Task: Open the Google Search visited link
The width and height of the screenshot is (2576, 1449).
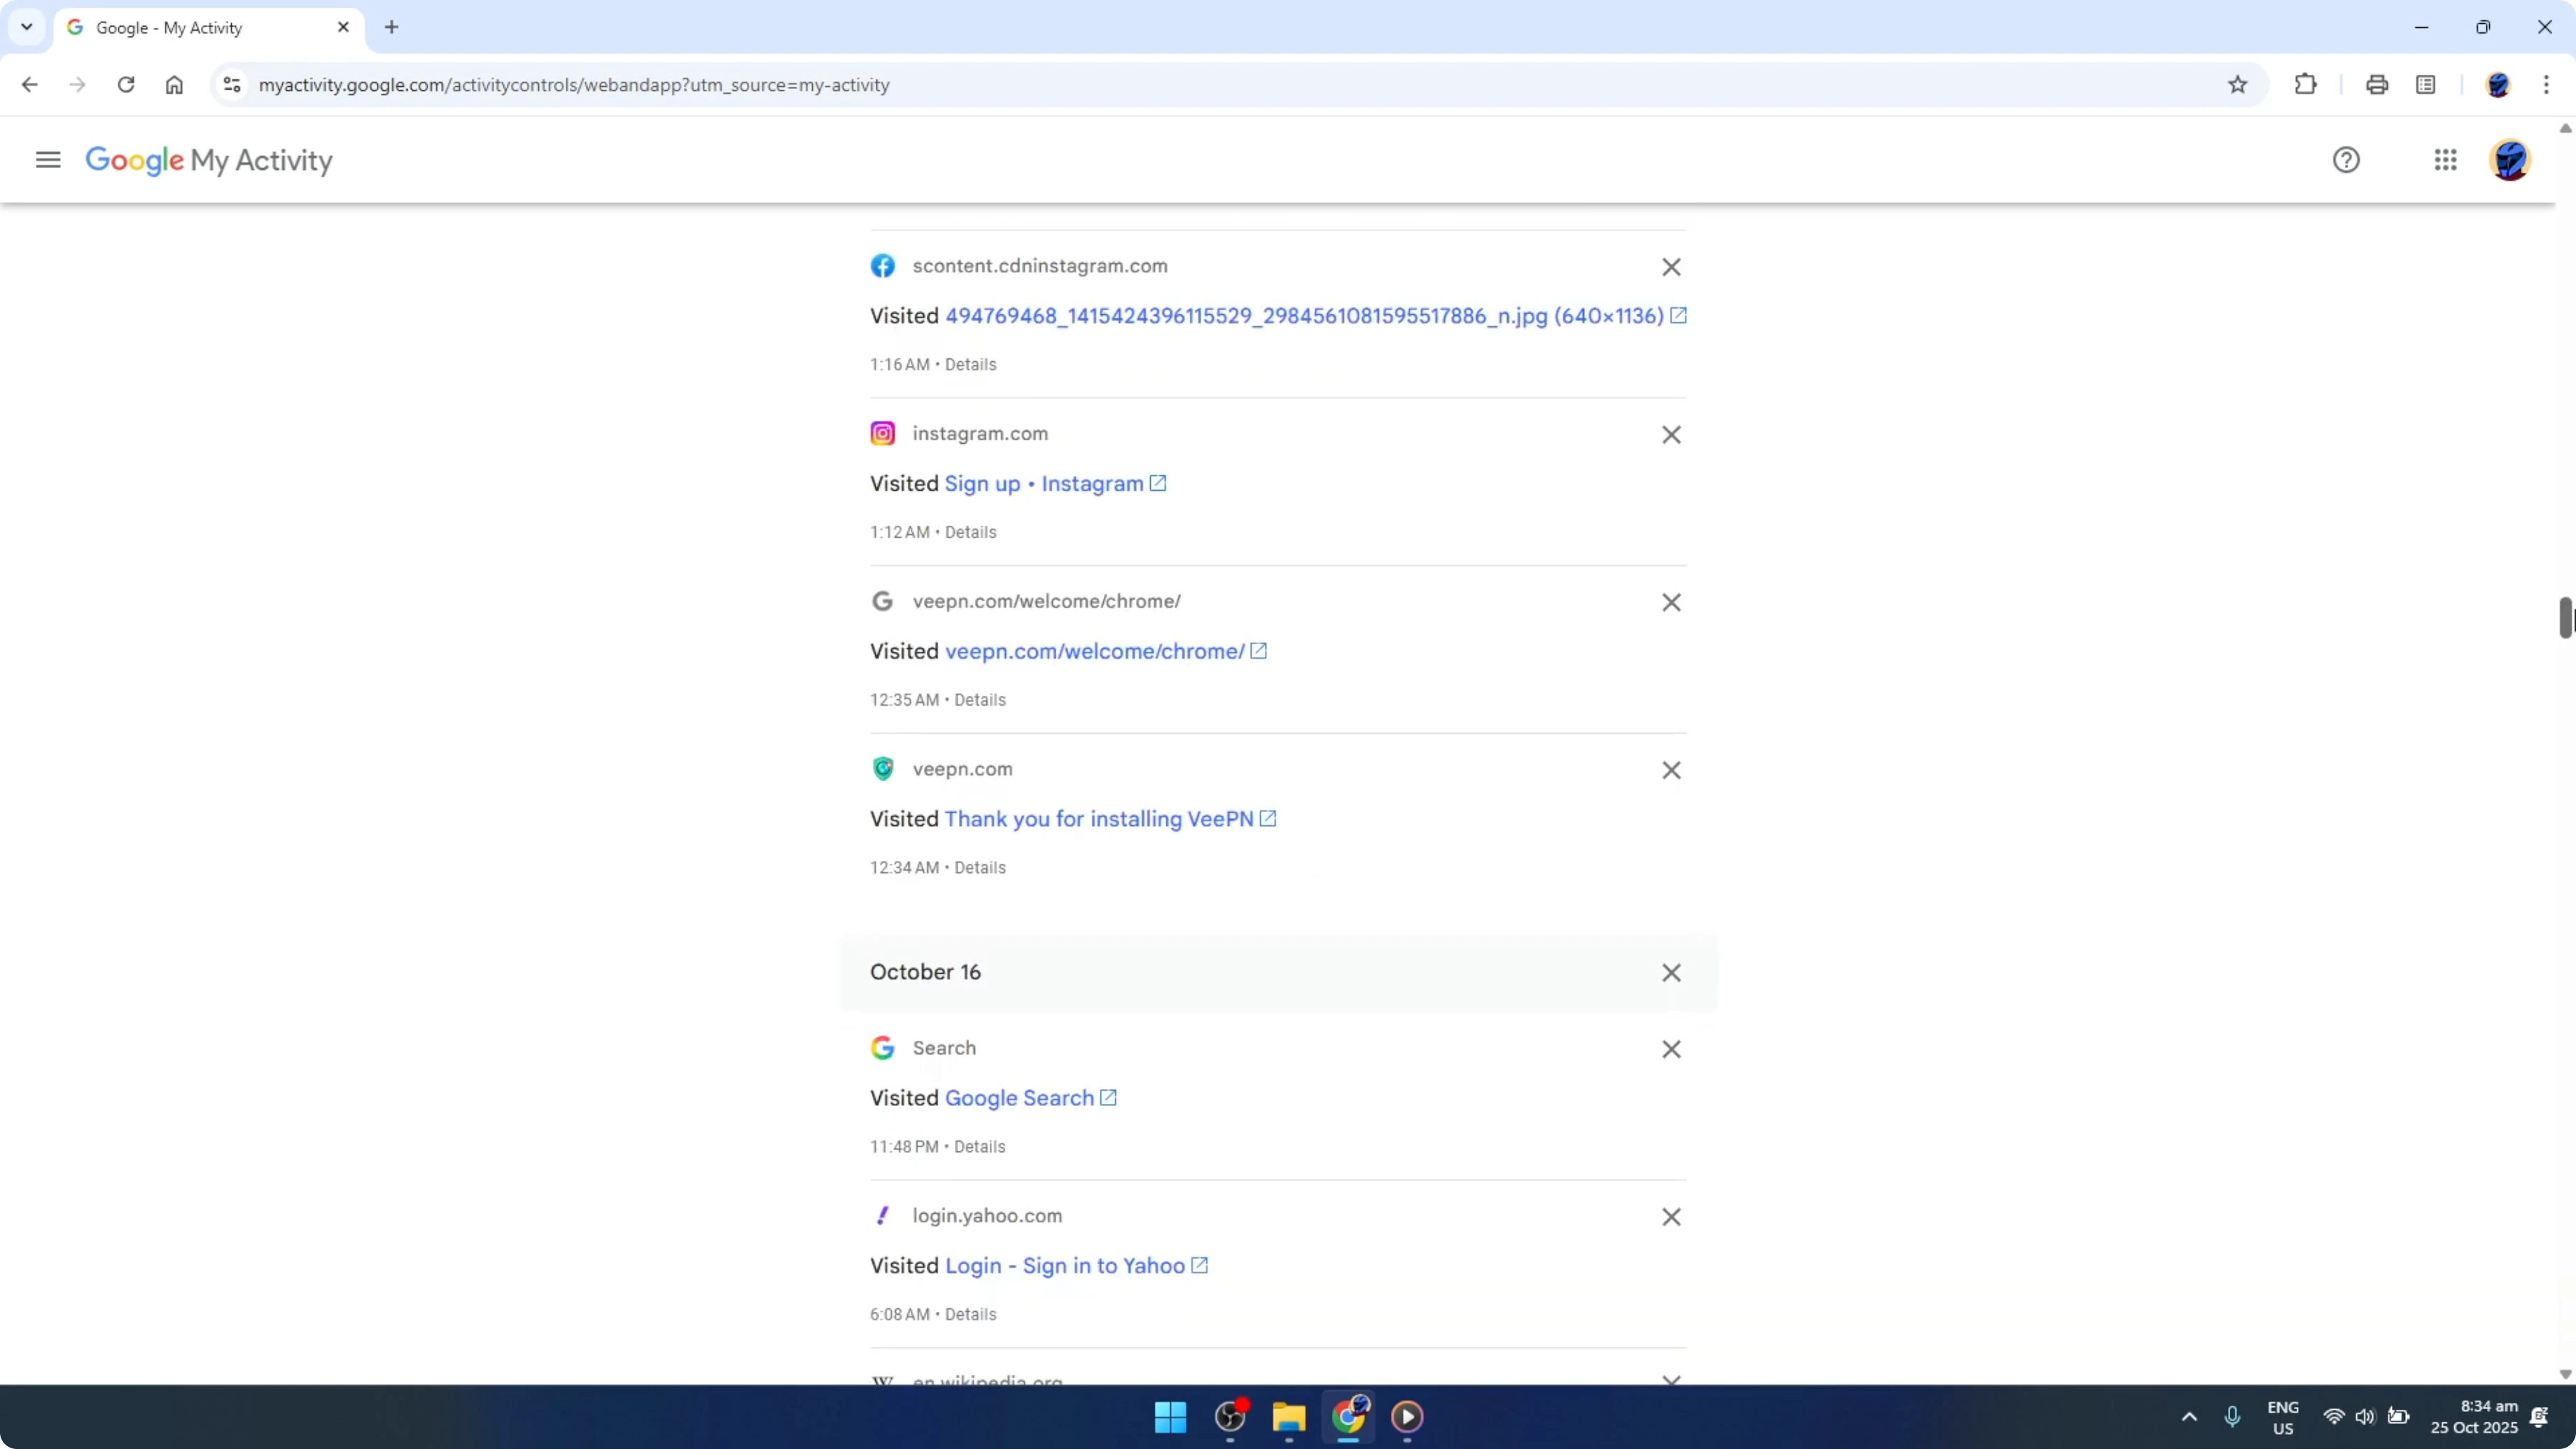Action: coord(1031,1098)
